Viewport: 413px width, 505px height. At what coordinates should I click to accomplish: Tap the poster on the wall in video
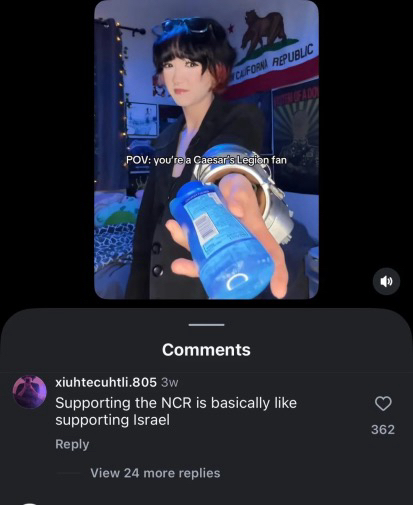tap(296, 133)
